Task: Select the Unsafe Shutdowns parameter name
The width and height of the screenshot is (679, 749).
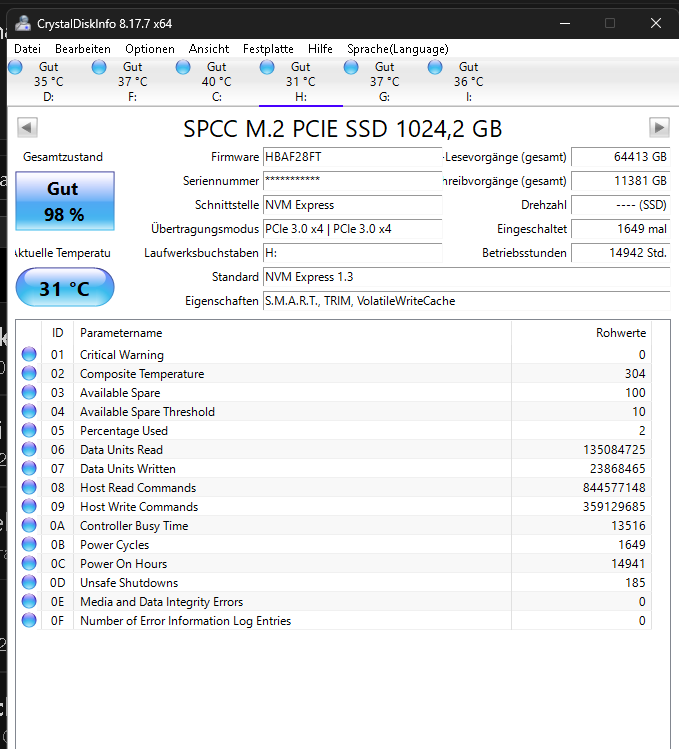Action: coord(129,583)
